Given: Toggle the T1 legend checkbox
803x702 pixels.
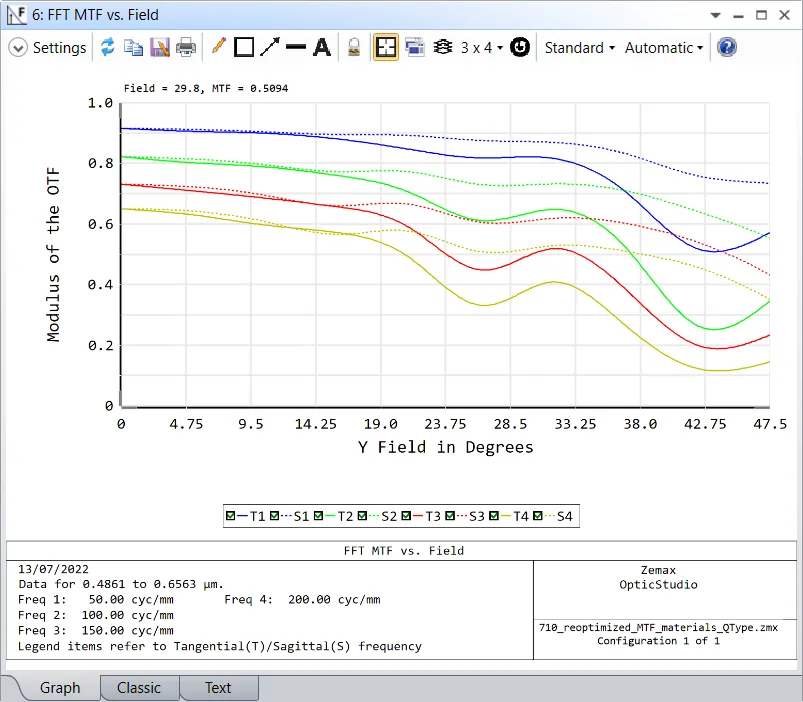Looking at the screenshot, I should point(231,516).
